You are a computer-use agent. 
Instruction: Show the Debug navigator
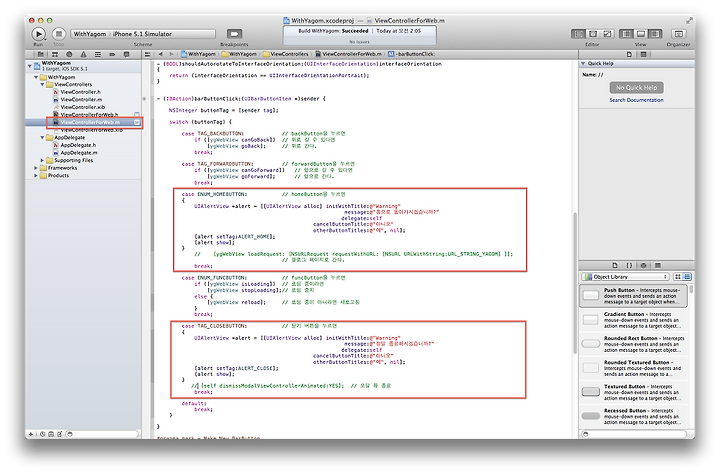(x=97, y=54)
